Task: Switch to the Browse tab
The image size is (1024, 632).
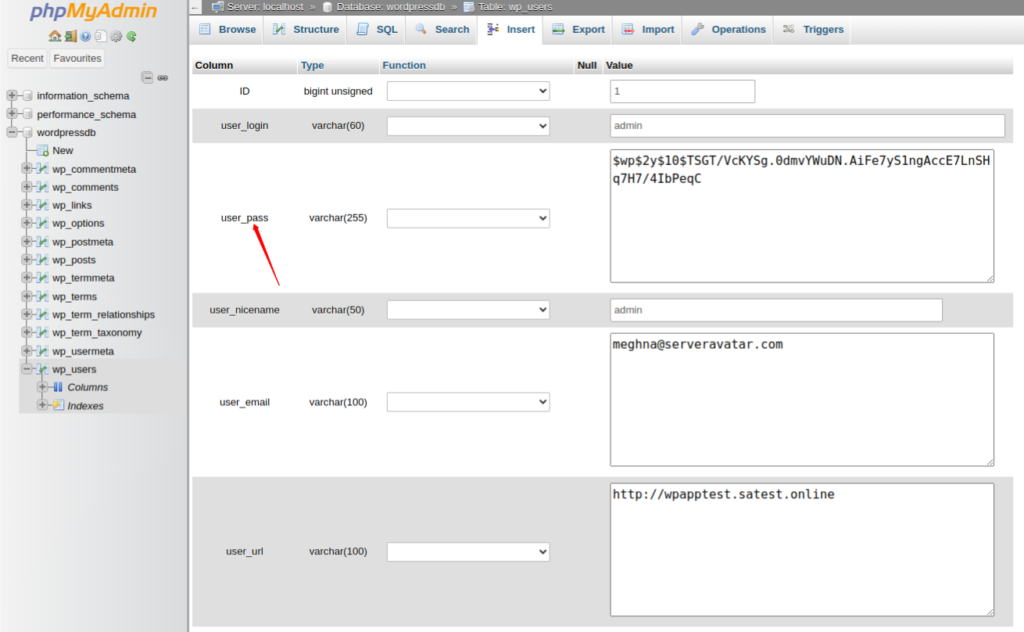Action: click(227, 29)
